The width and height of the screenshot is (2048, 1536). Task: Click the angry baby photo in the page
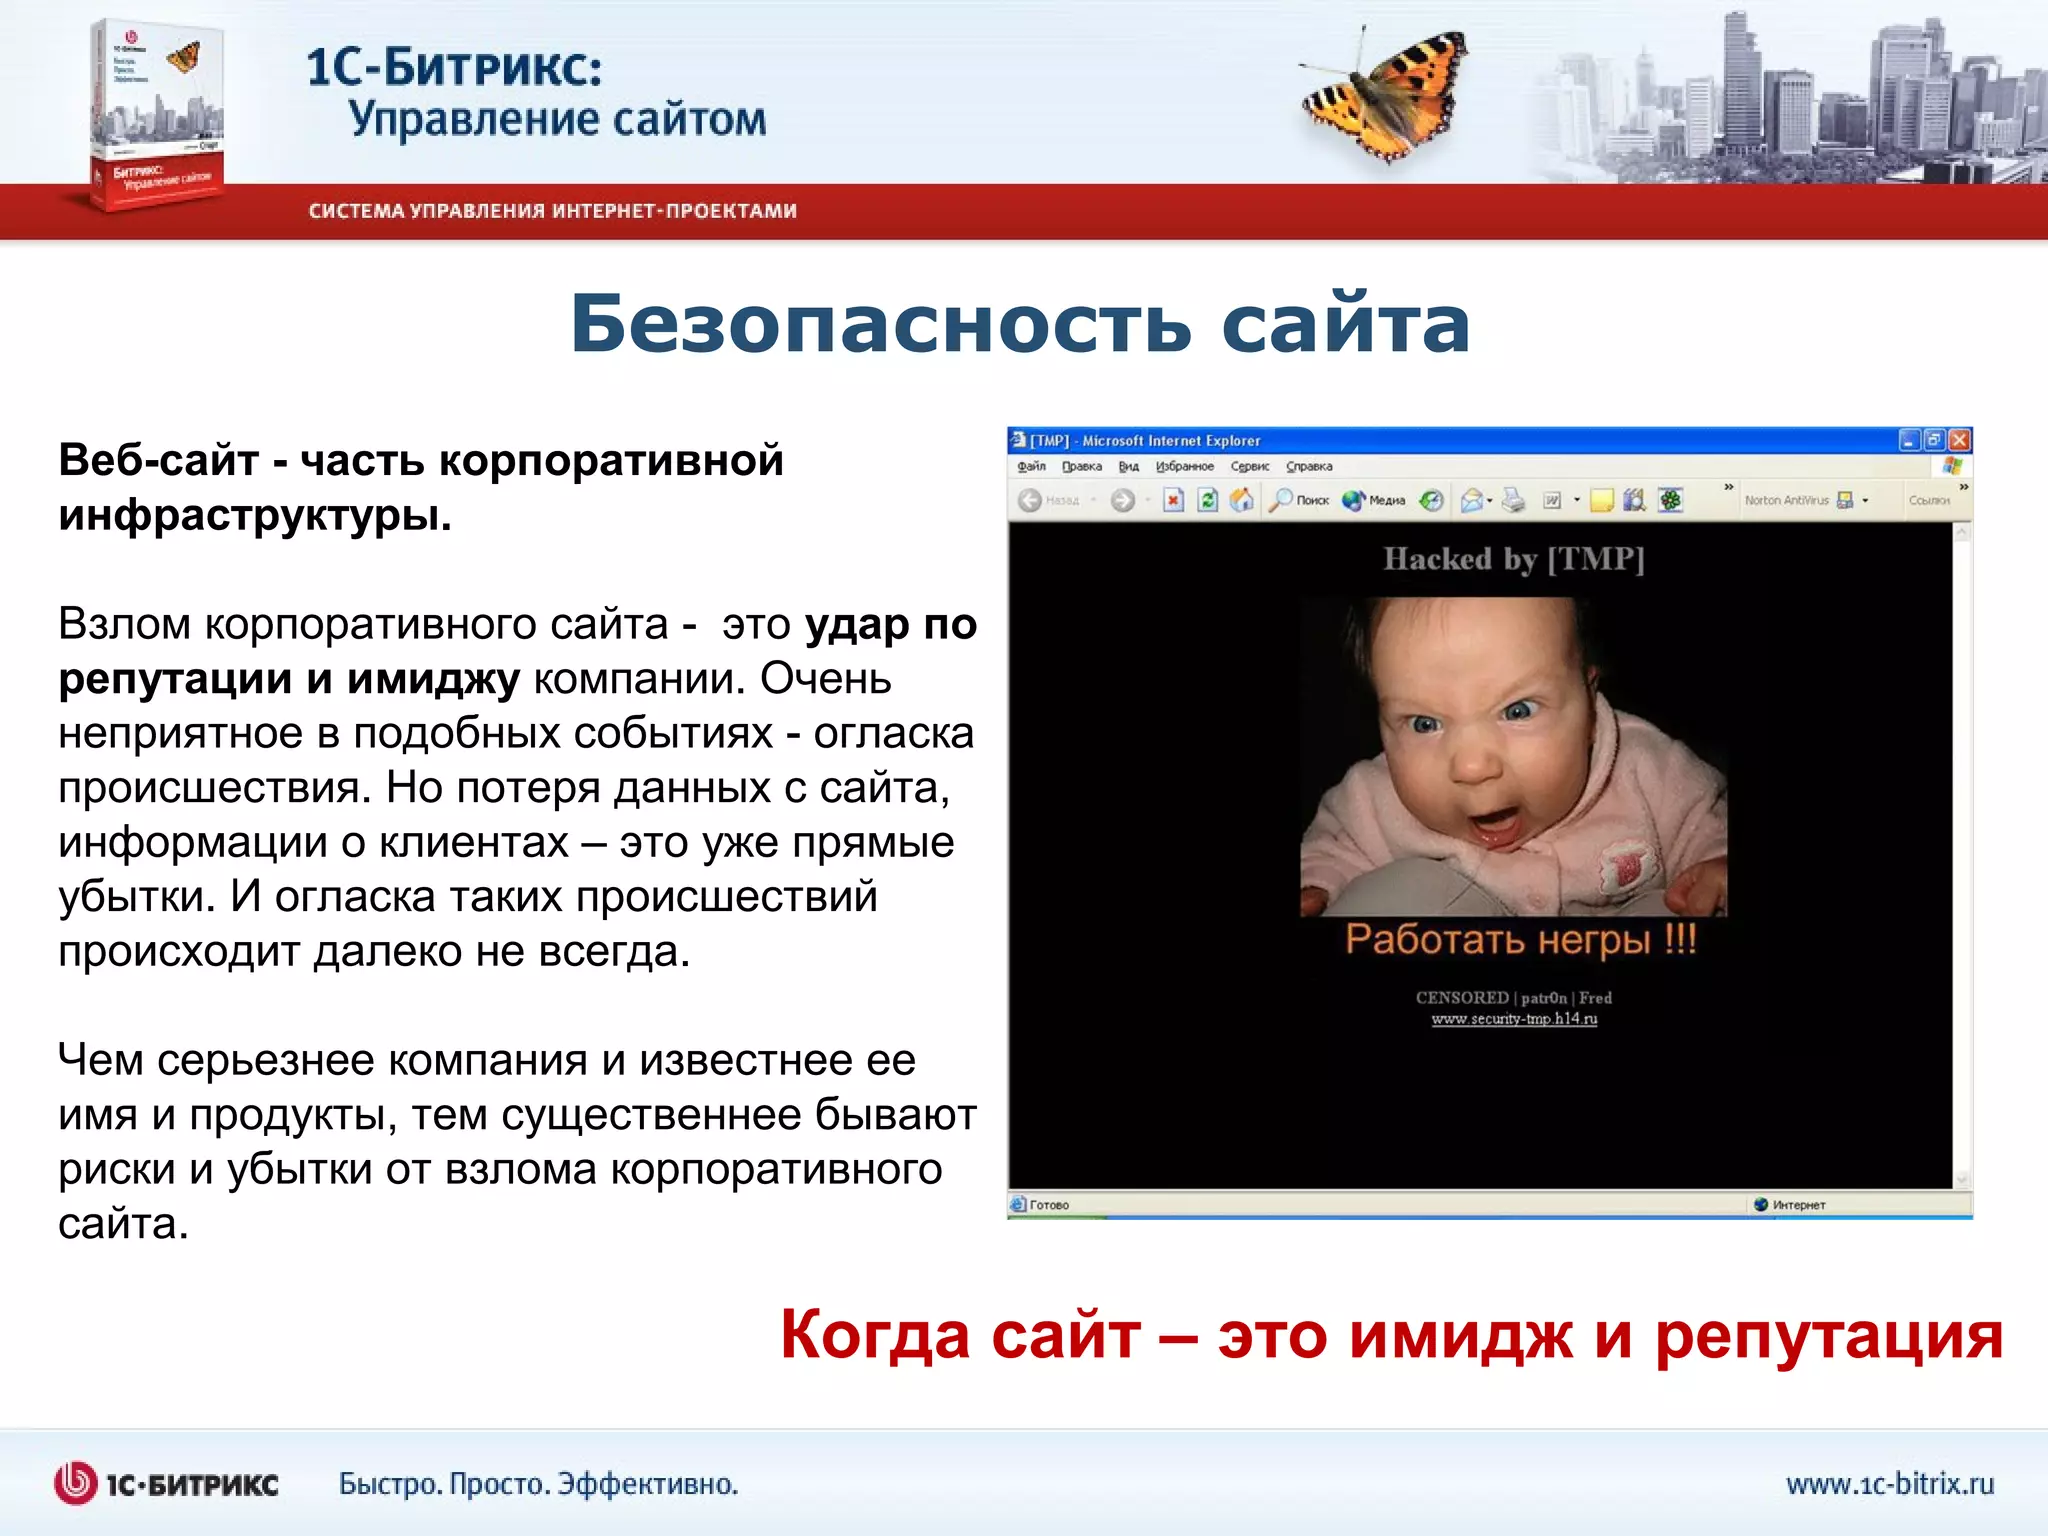point(1514,757)
